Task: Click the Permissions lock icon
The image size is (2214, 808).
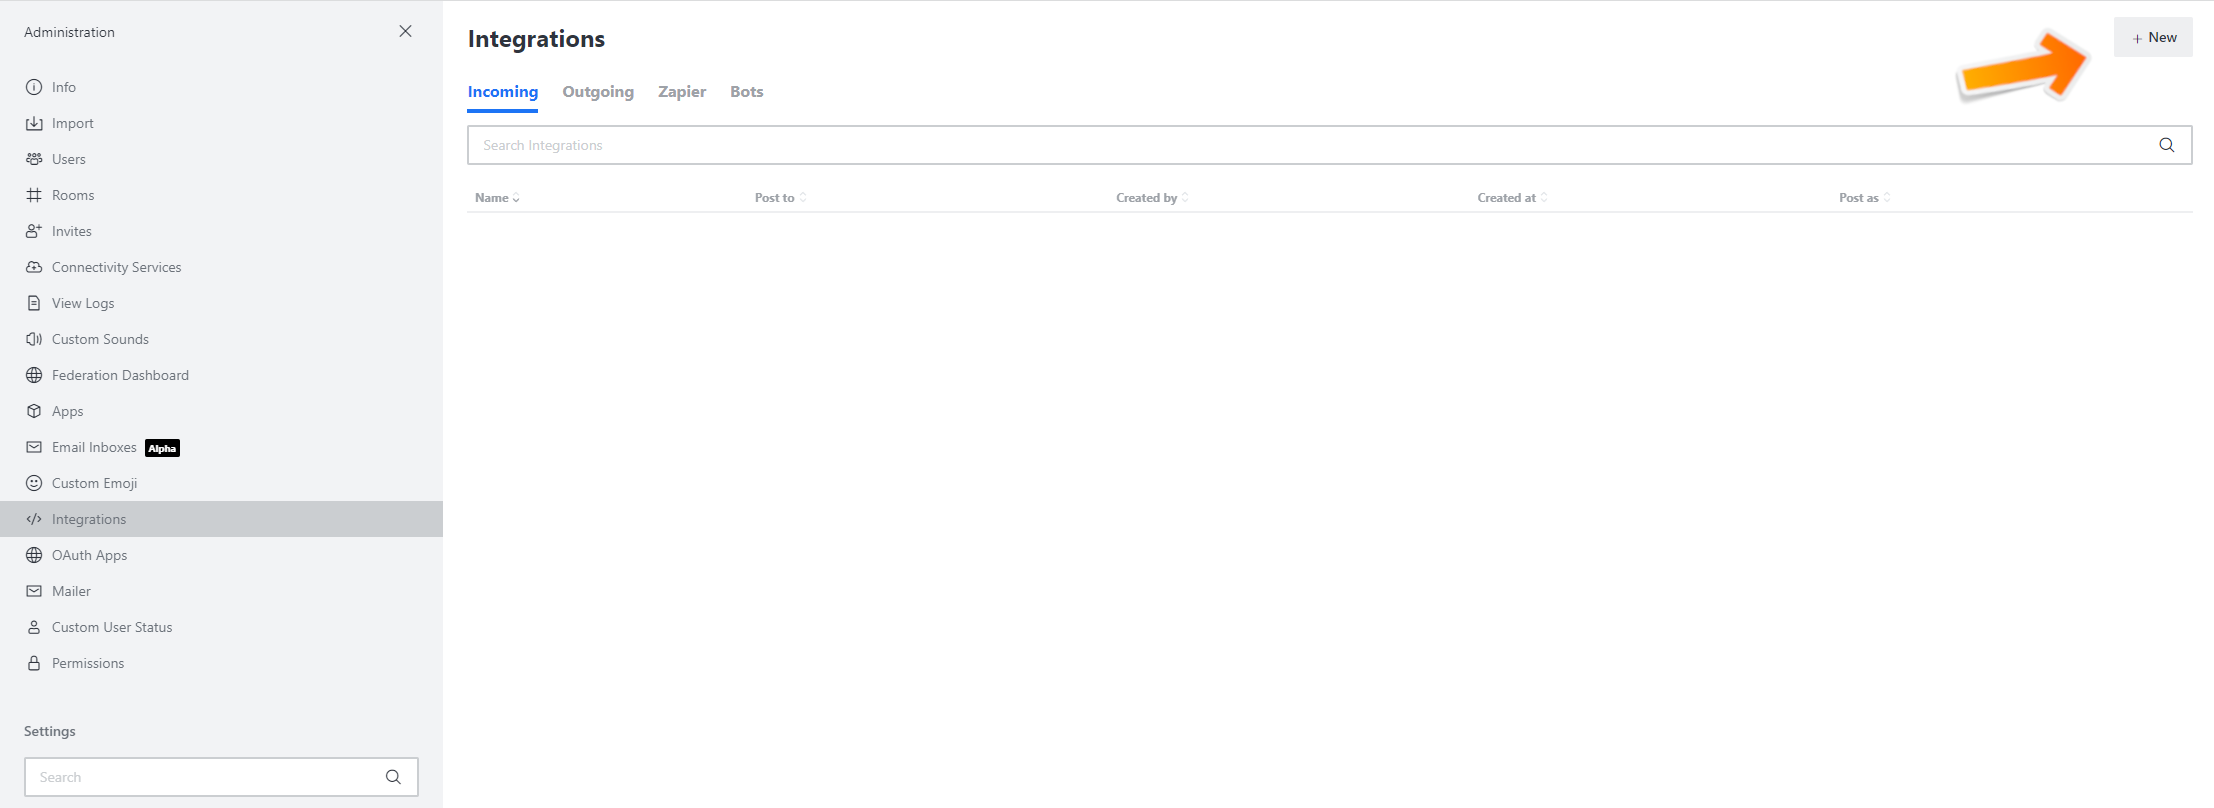Action: tap(34, 663)
